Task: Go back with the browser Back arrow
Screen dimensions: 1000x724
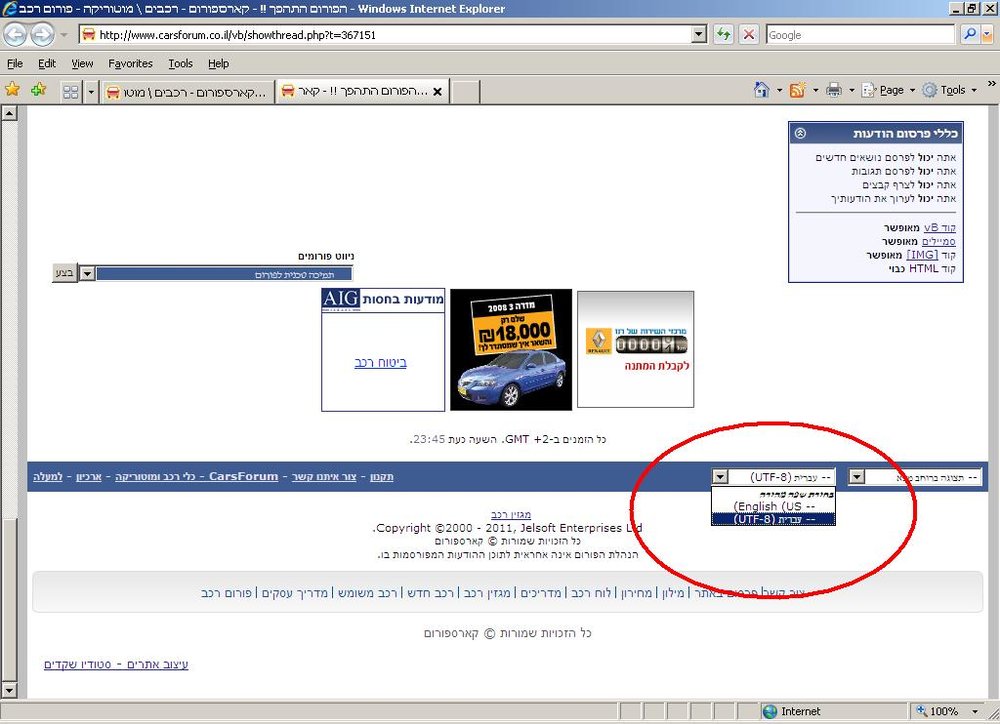Action: click(x=15, y=34)
